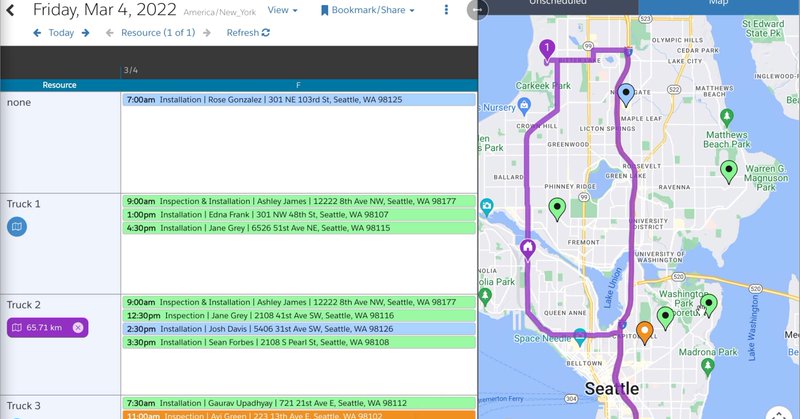Screen dimensions: 800x419
Task: Select the Truck 2 resource label
Action: point(23,305)
